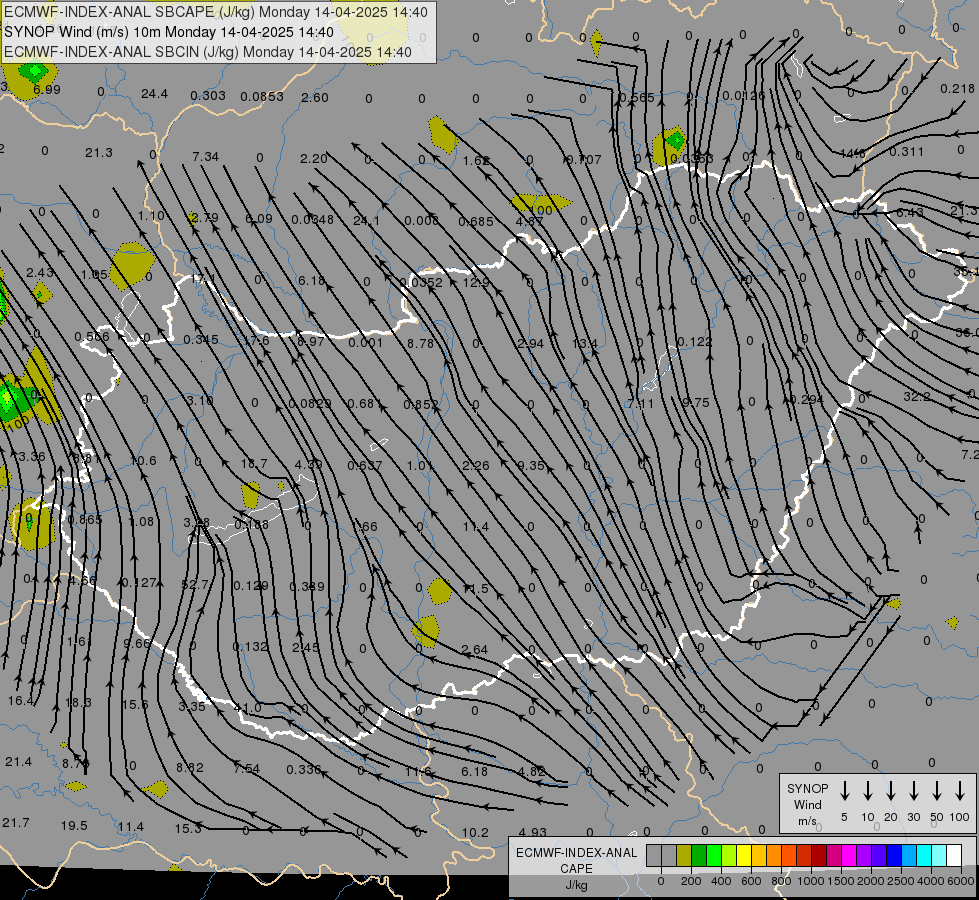Click the 2500 tick label on the CAPE scale
This screenshot has height=900, width=979.
coord(900,881)
